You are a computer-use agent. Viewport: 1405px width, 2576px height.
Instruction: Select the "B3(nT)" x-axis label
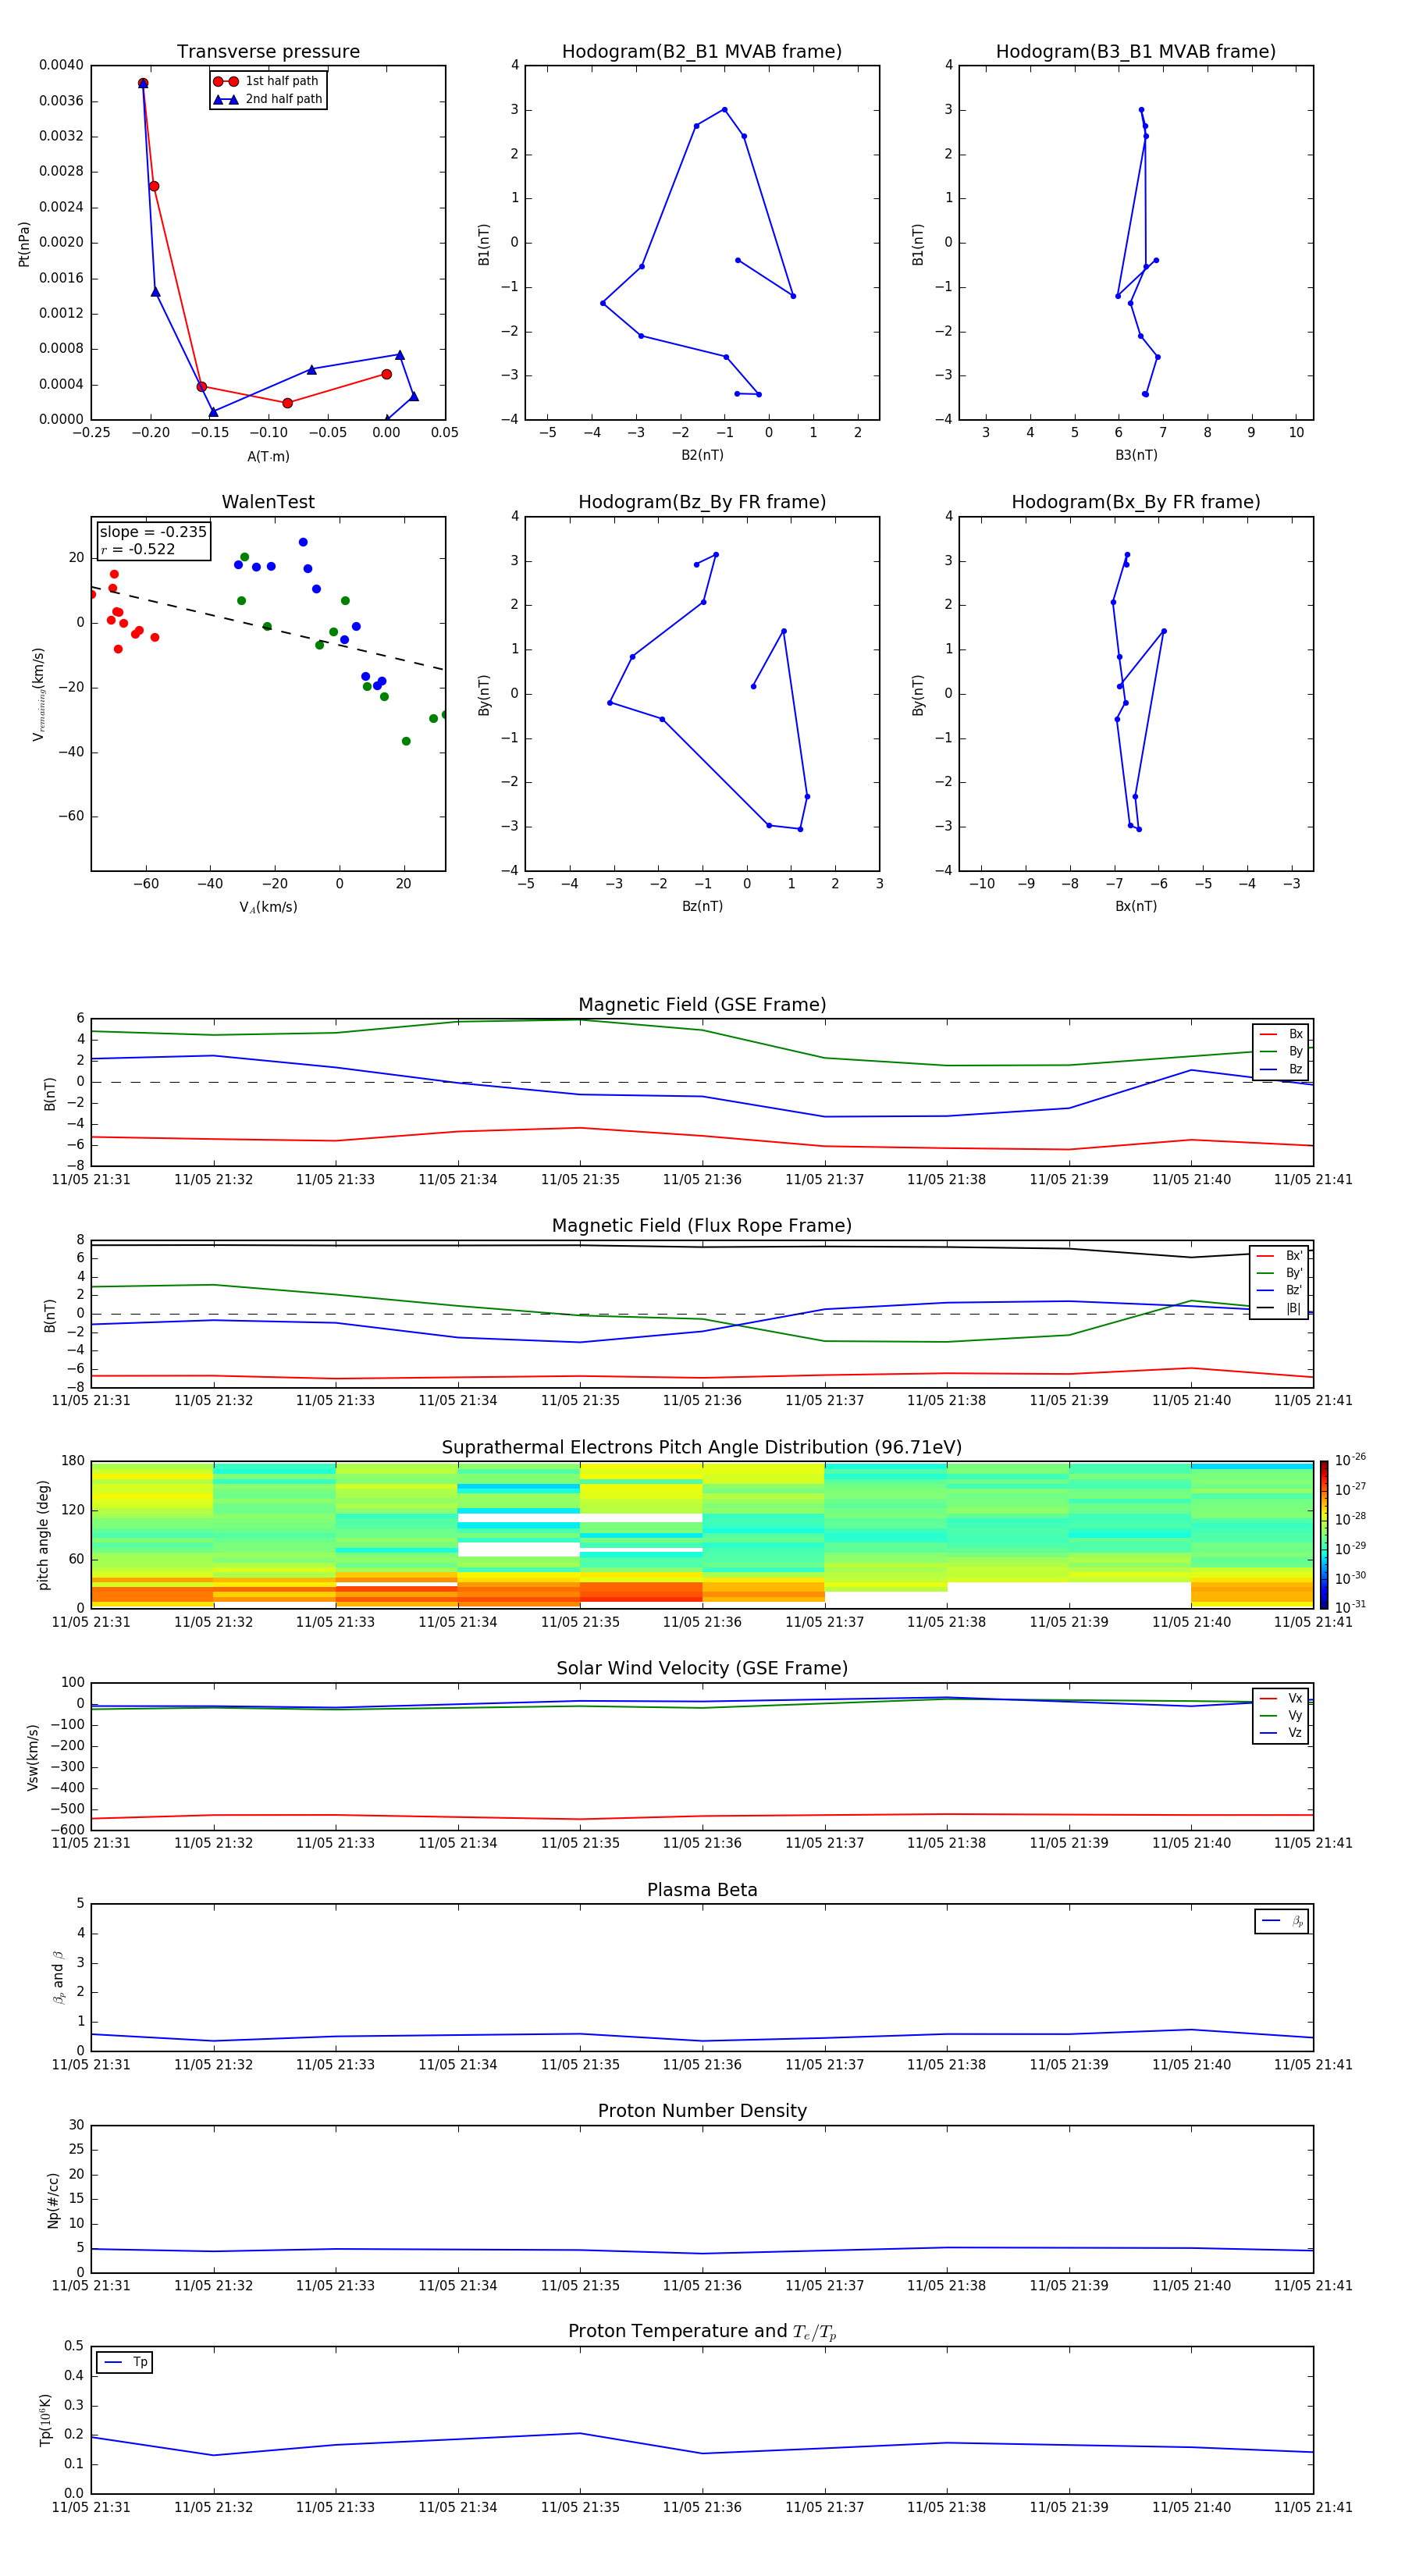pos(1136,455)
